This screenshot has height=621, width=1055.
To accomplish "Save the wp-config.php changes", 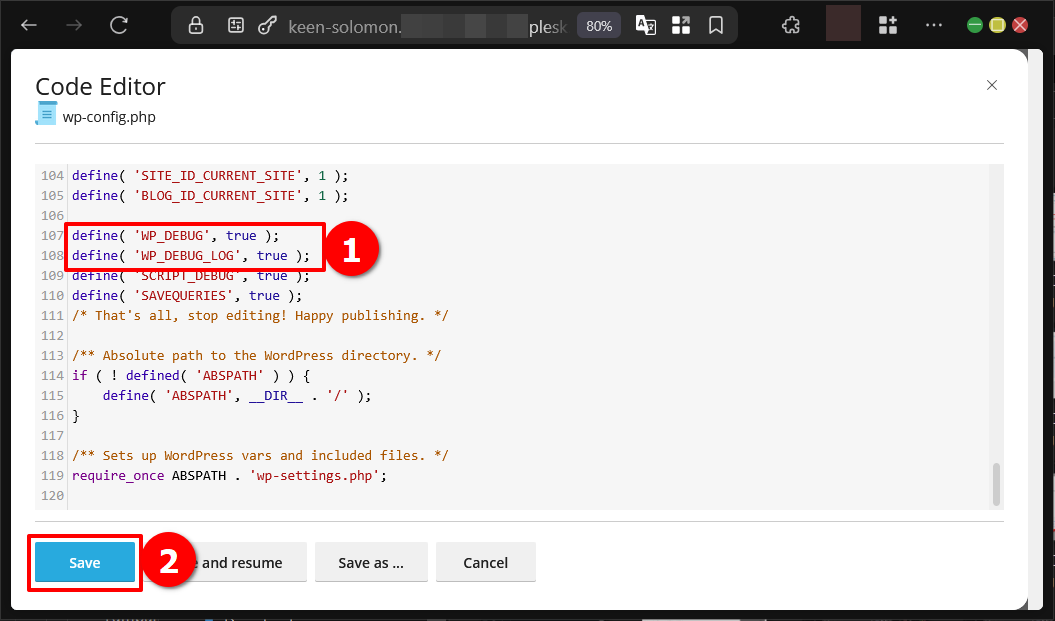I will pyautogui.click(x=84, y=562).
